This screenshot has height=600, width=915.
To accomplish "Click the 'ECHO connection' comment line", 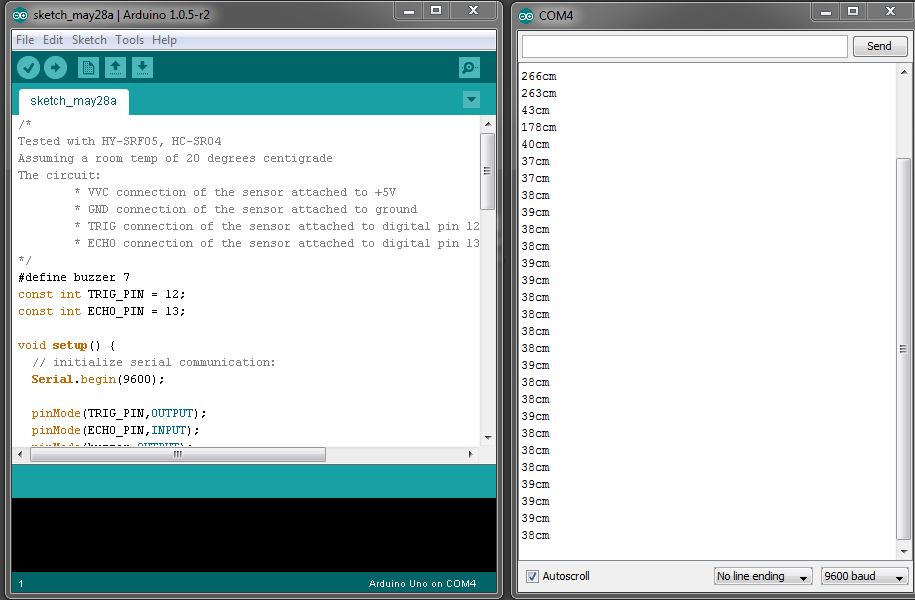I will [277, 243].
